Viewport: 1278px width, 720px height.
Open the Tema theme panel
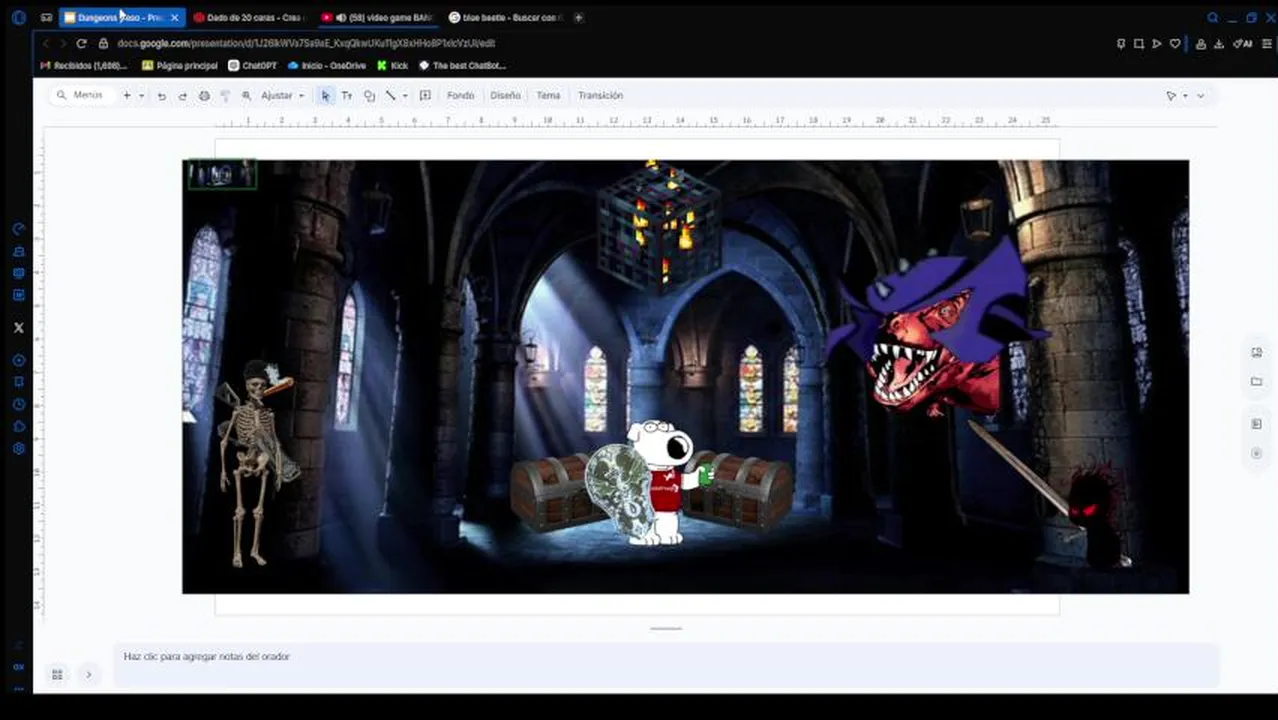(548, 96)
